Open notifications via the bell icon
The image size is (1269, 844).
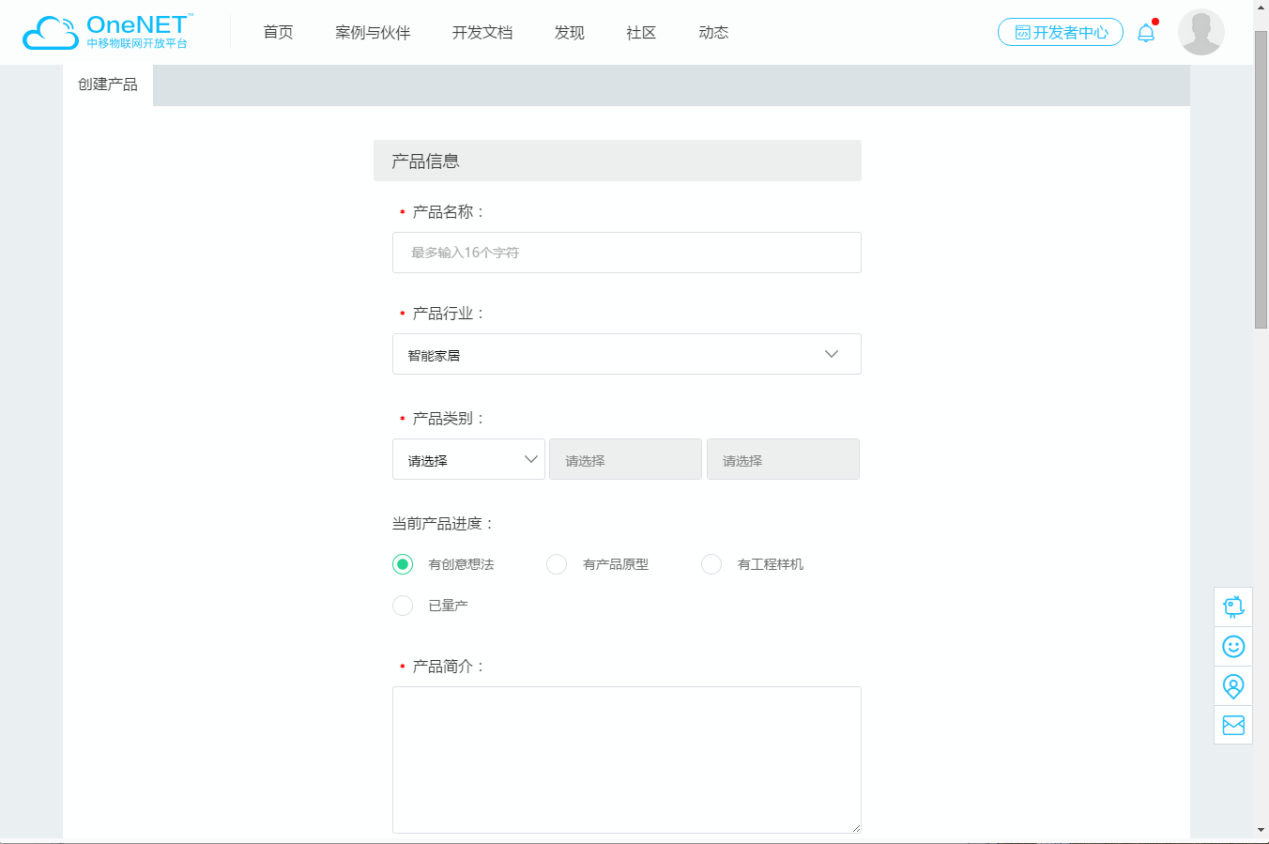[x=1146, y=31]
